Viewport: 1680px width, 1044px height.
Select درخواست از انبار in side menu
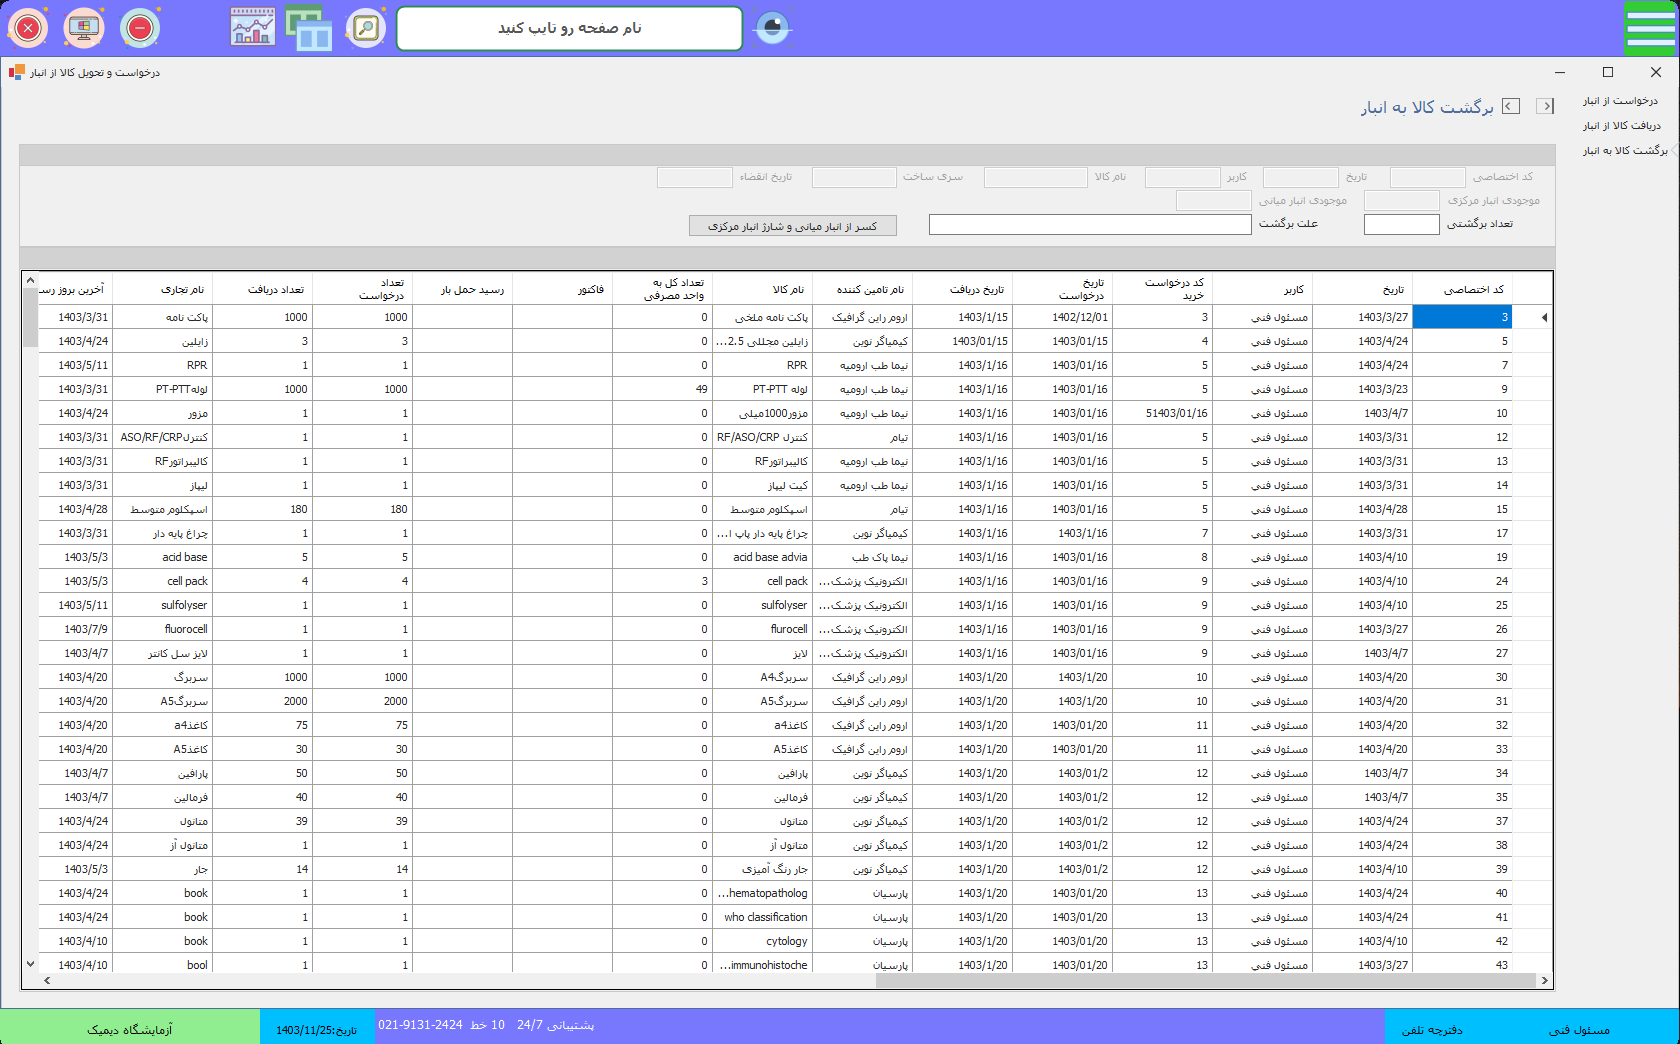pyautogui.click(x=1620, y=101)
